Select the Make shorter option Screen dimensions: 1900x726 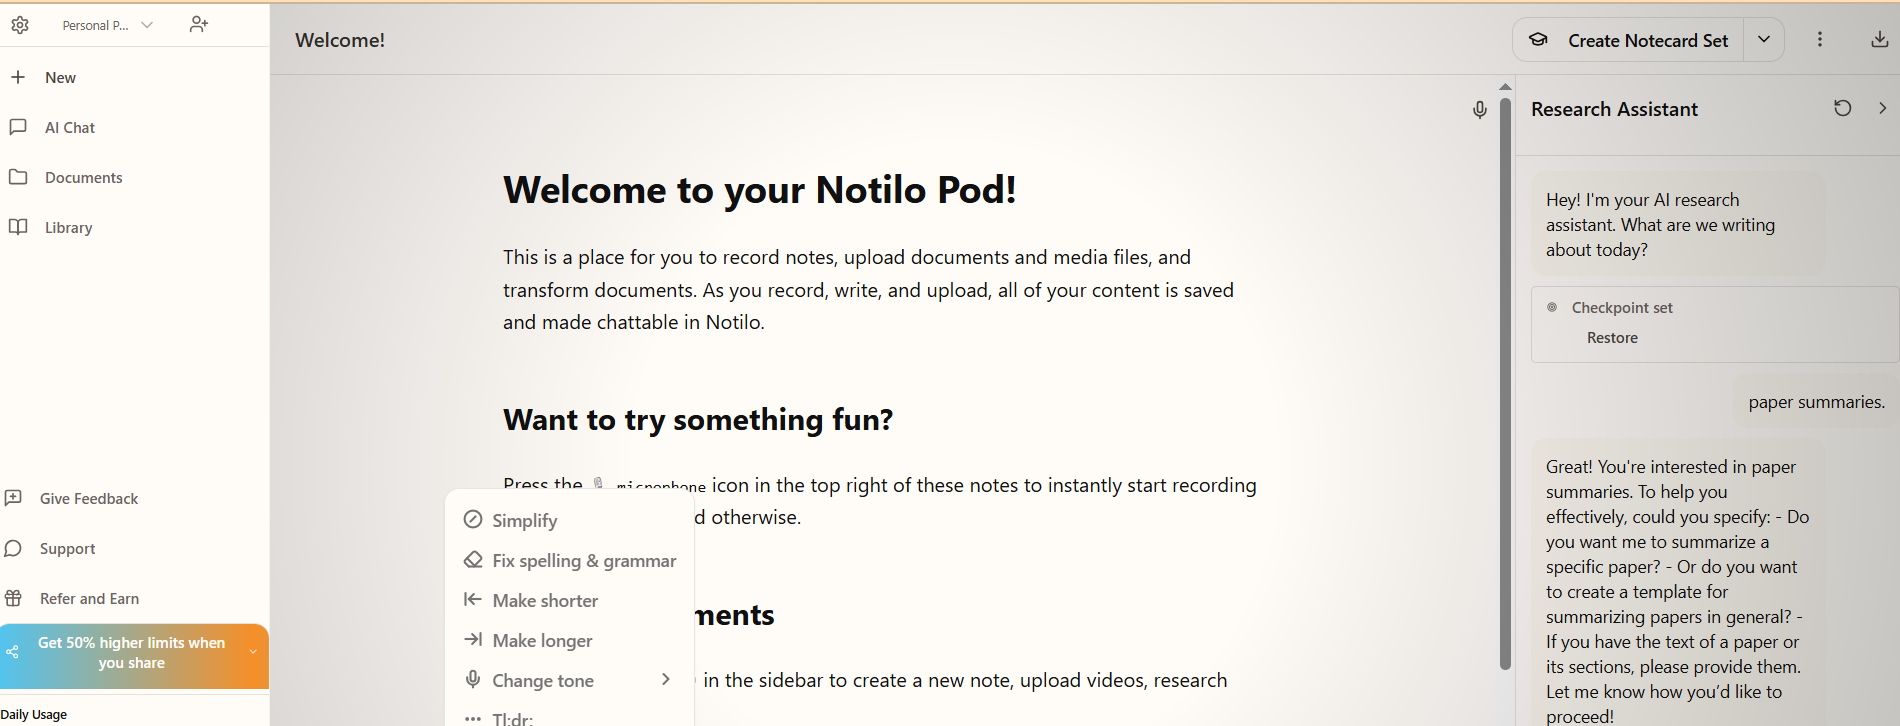[x=570, y=600]
